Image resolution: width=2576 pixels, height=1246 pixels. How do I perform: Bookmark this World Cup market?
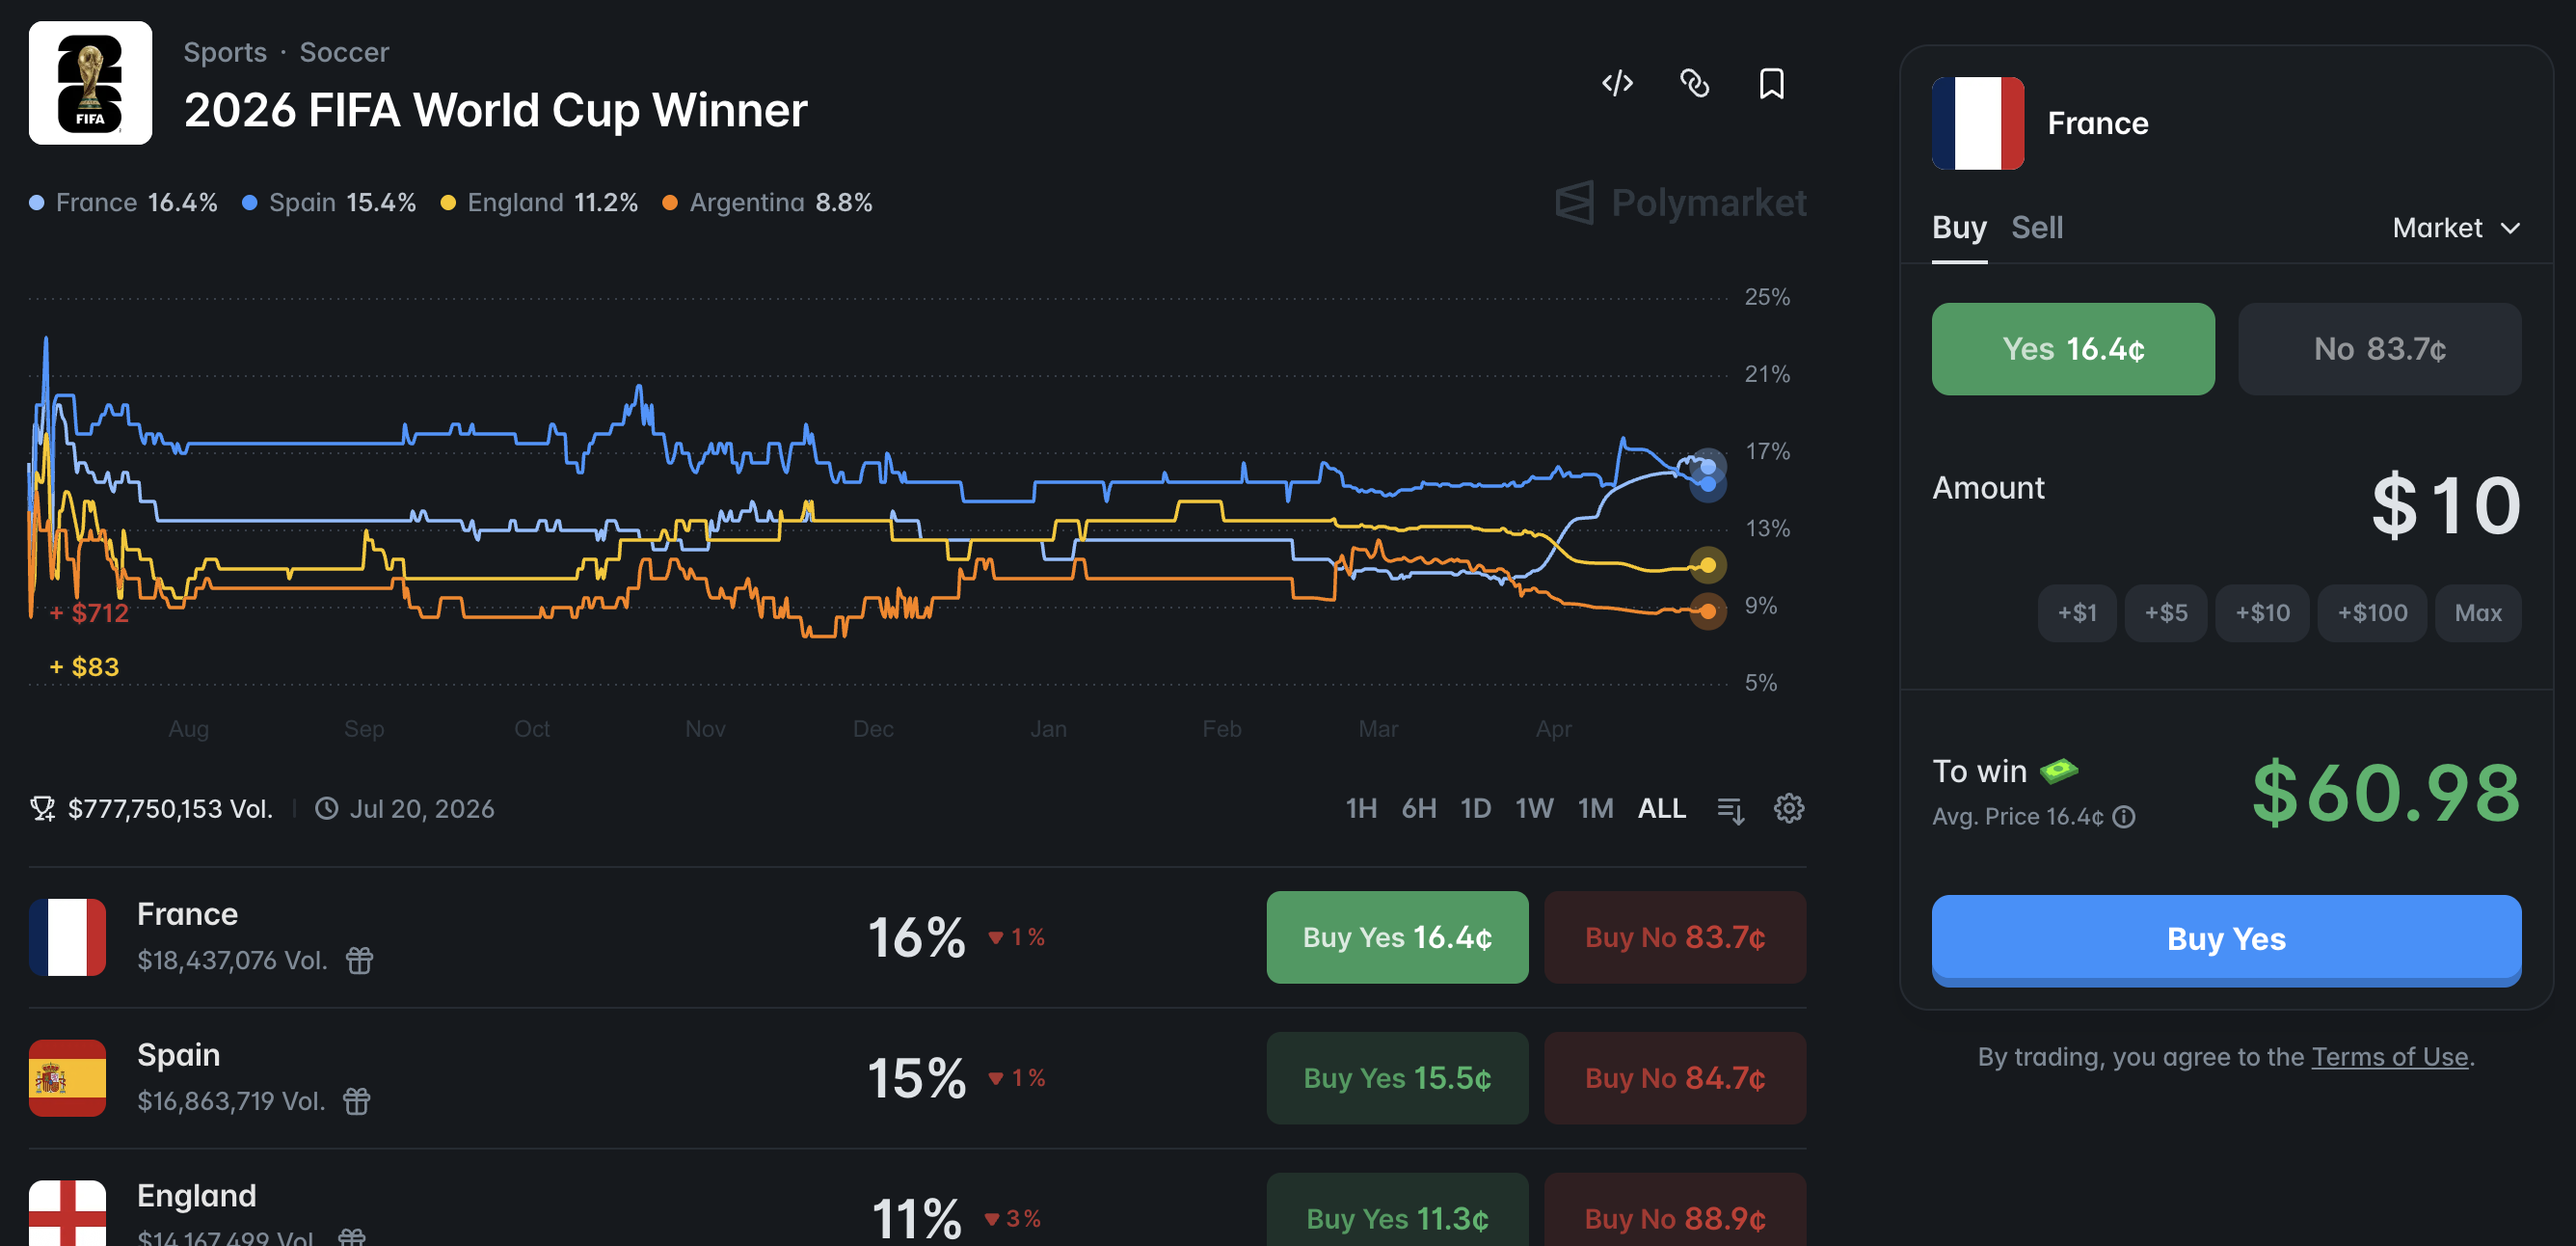[1771, 83]
